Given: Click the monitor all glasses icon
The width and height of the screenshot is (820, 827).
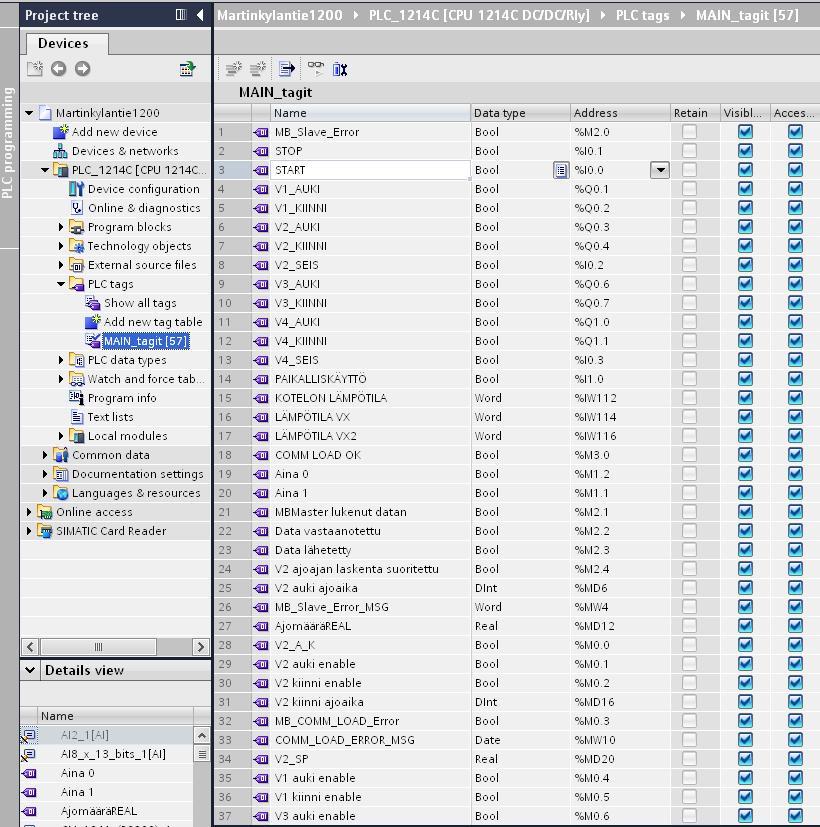Looking at the screenshot, I should point(316,69).
